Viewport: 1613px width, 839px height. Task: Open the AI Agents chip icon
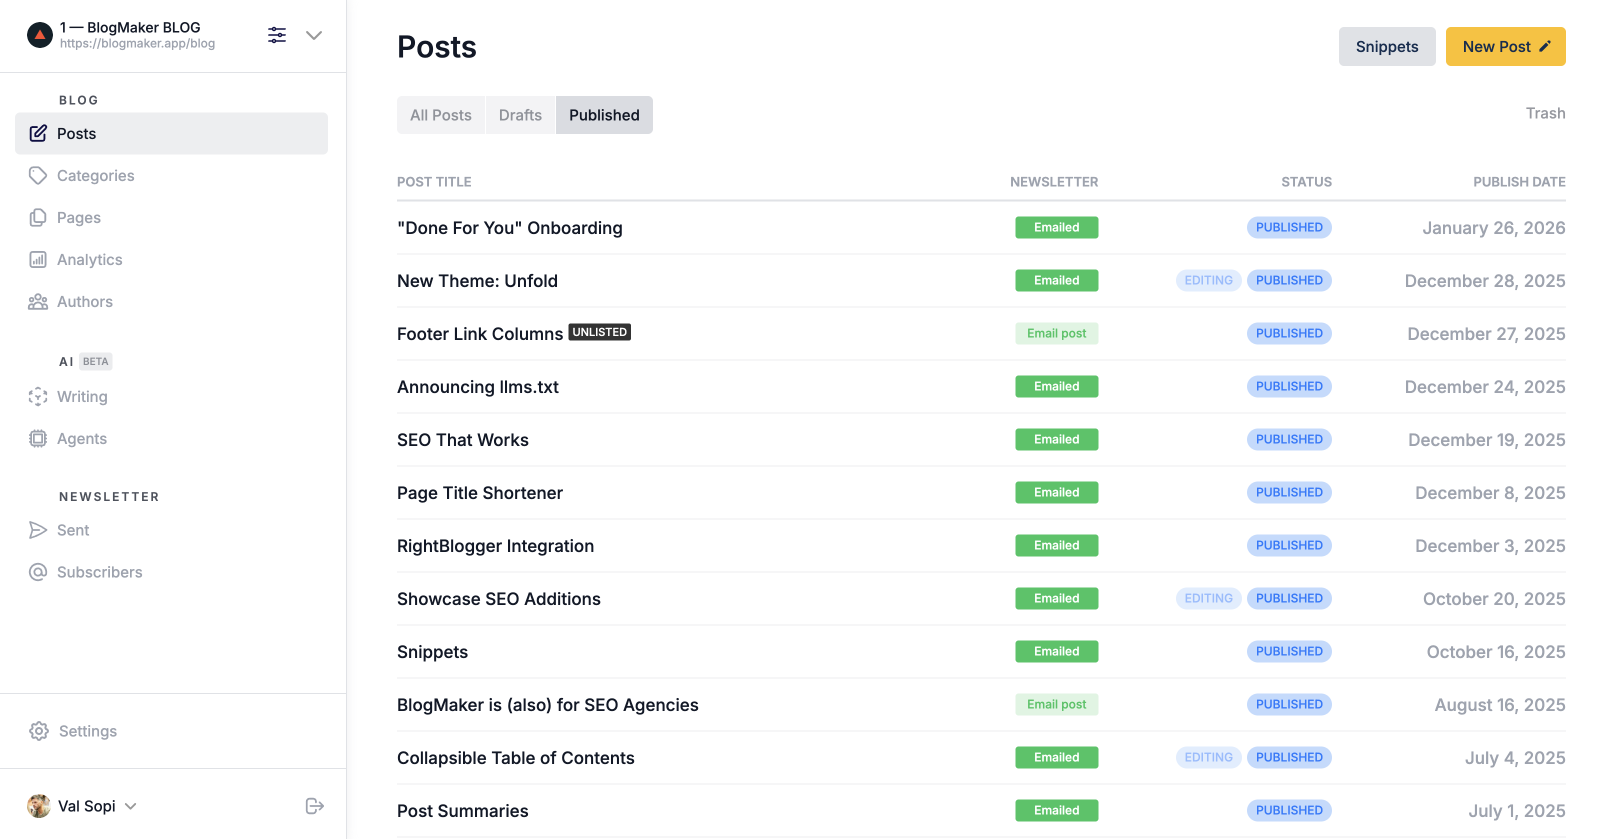point(38,439)
